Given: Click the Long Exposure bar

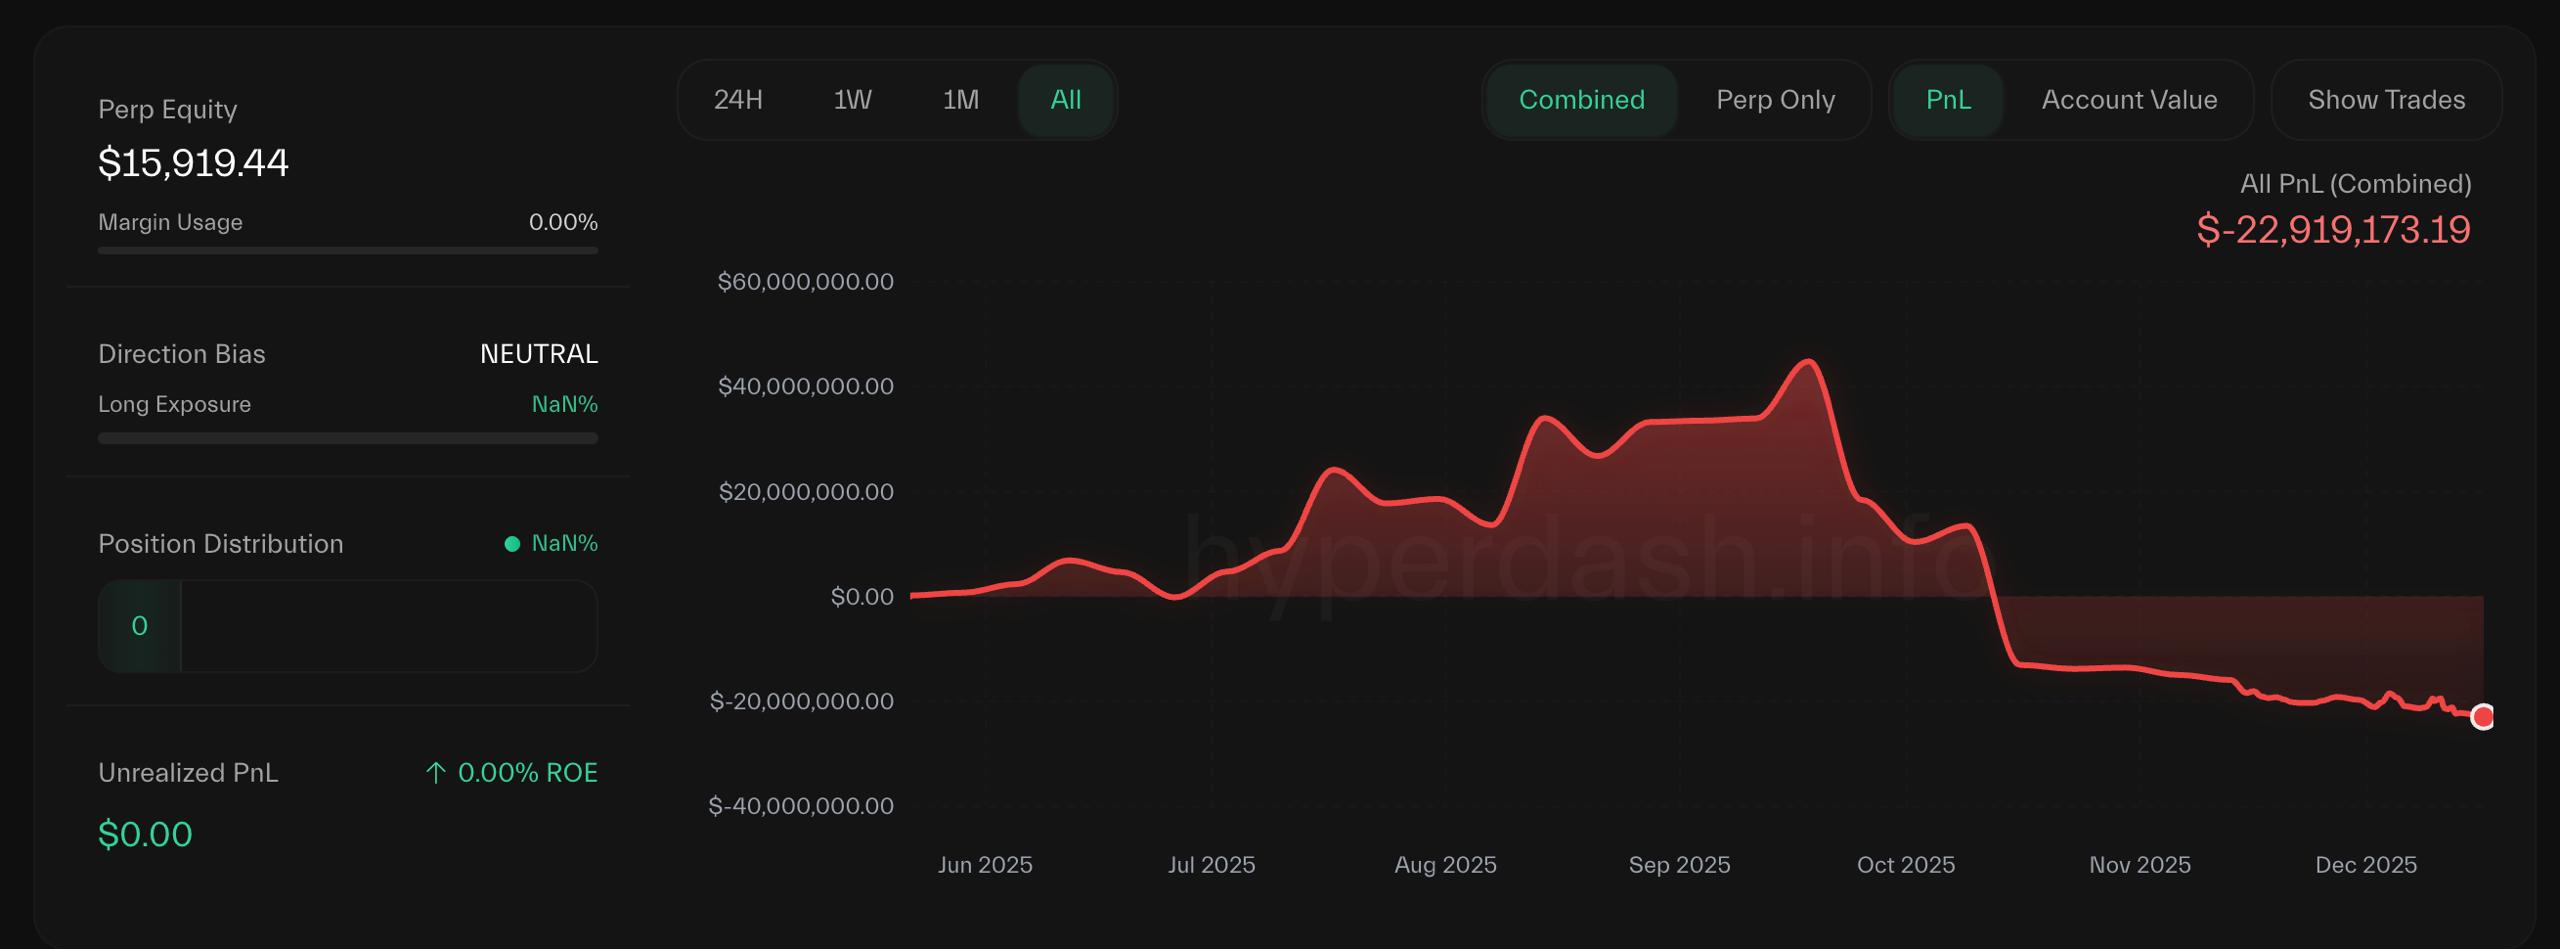Looking at the screenshot, I should coord(347,438).
